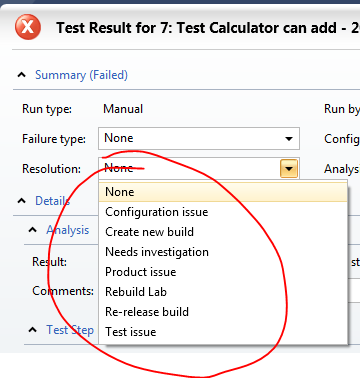Screen dimensions: 360x378
Task: Close the Resolution dropdown using its arrow button
Action: [x=289, y=169]
